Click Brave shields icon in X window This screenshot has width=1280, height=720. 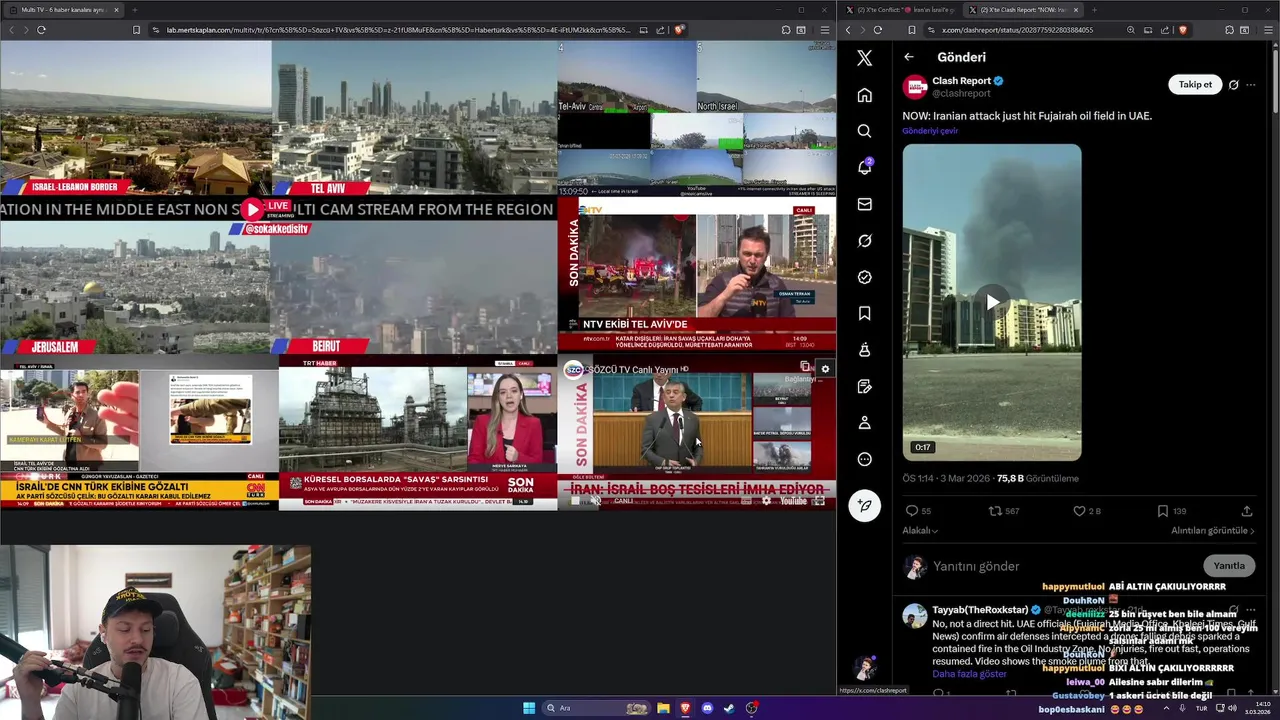[x=1182, y=30]
